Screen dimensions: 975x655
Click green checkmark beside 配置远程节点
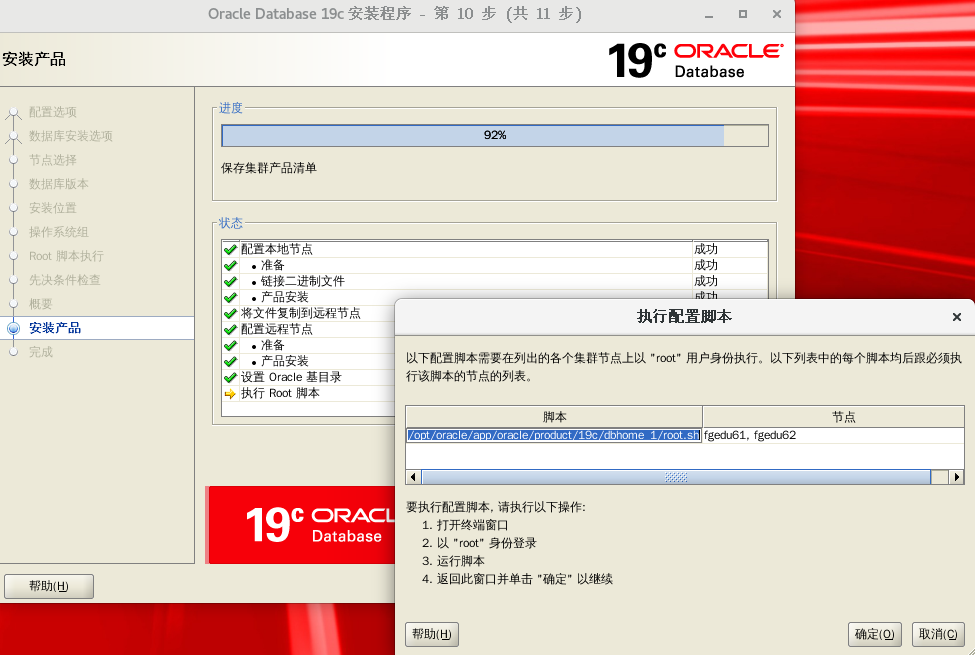click(x=230, y=330)
